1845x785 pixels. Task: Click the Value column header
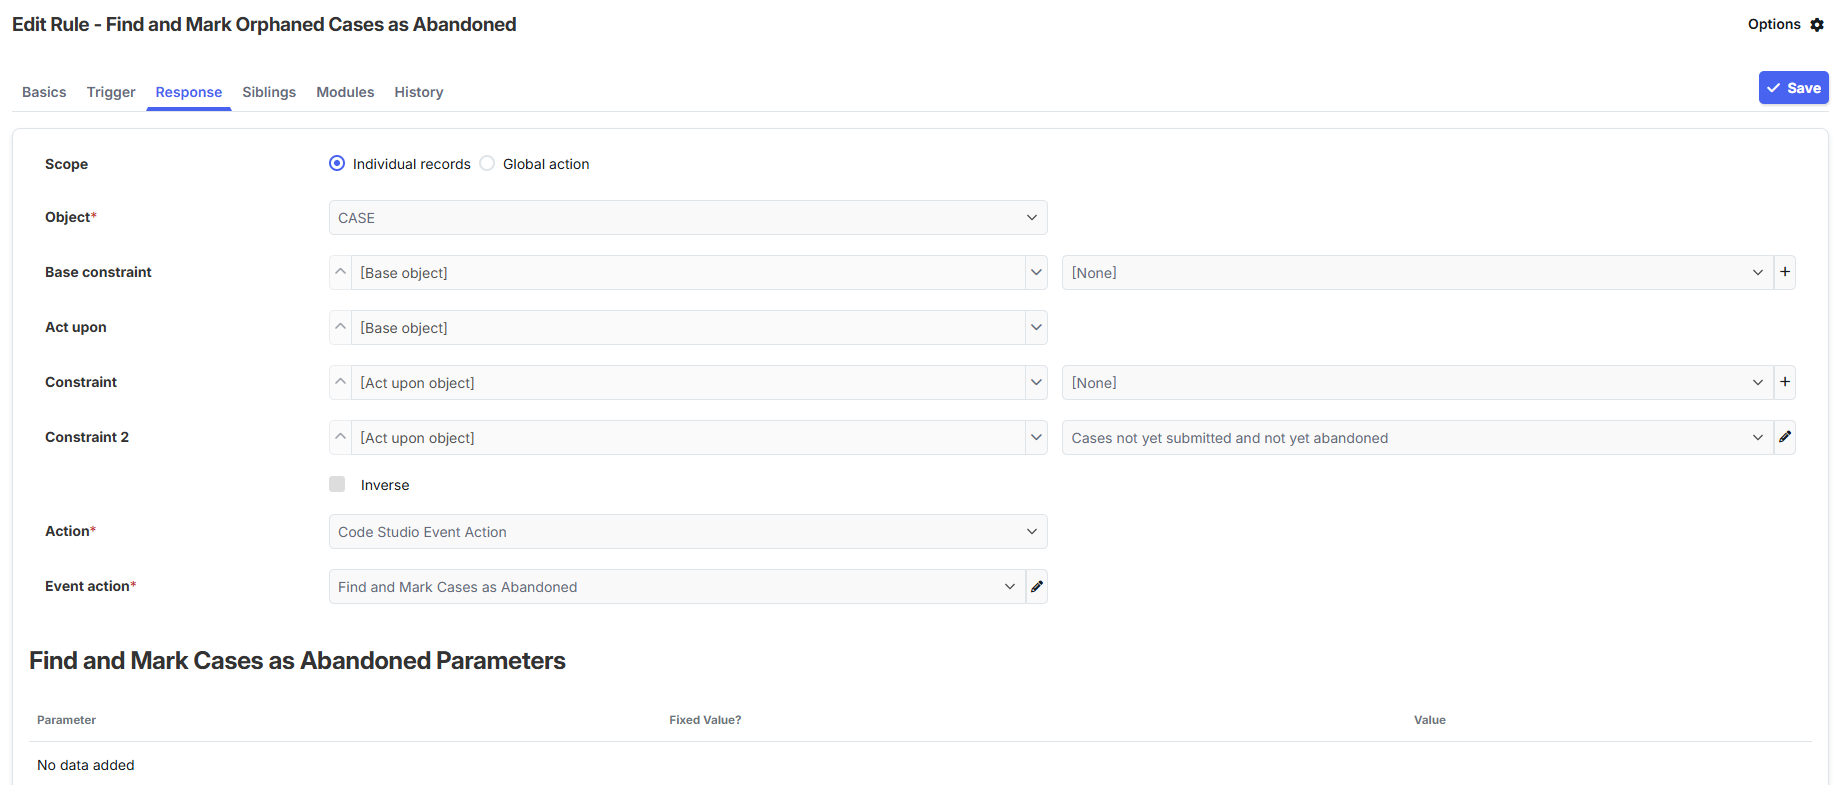point(1429,720)
